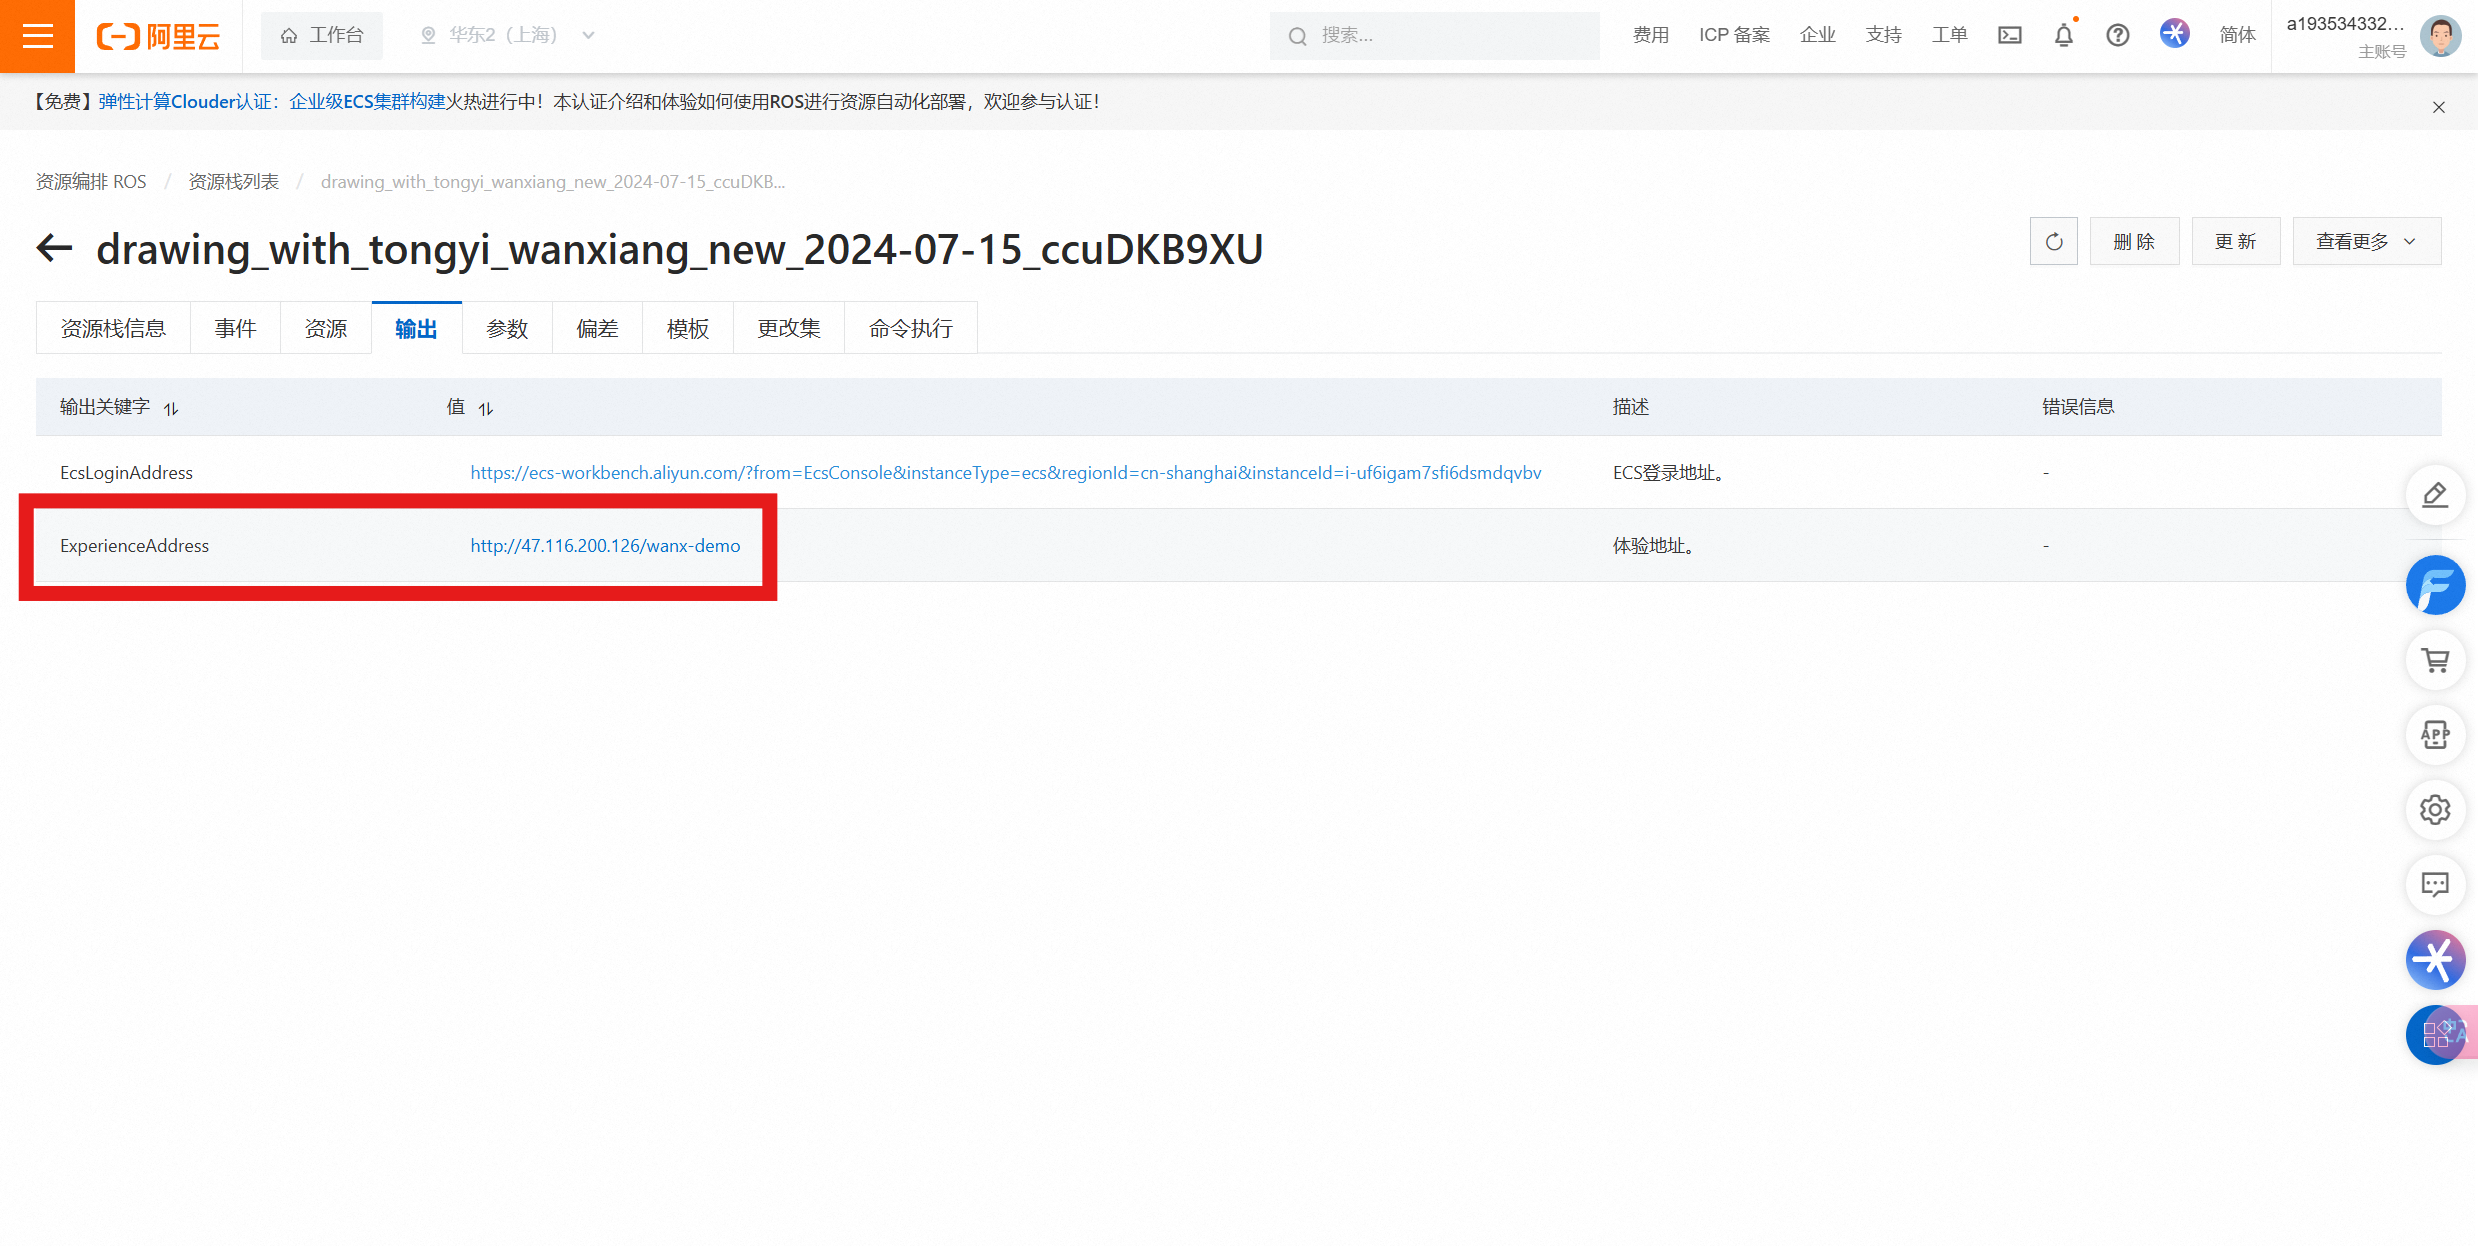Open the feedback chat bubble icon
This screenshot has width=2478, height=1246.
coord(2434,884)
